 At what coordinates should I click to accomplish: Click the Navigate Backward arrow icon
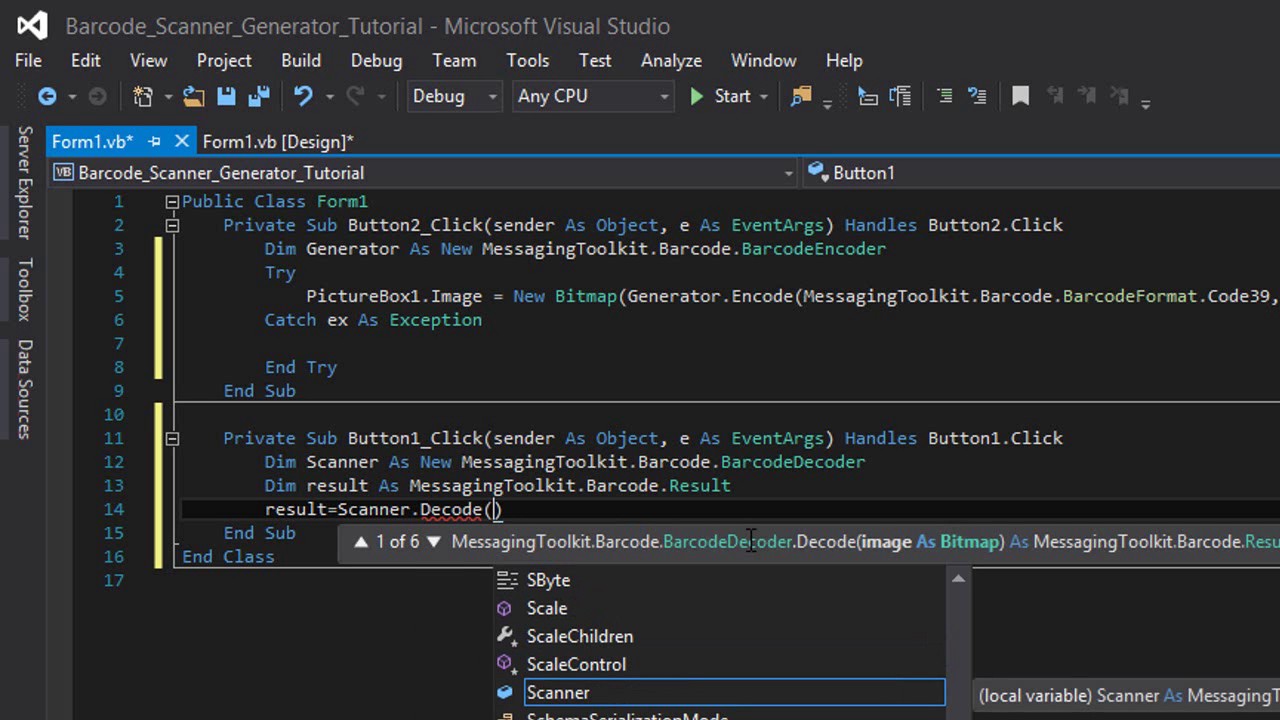[x=47, y=96]
